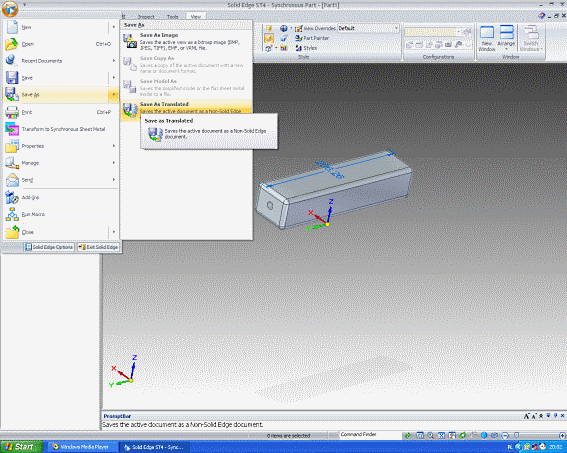
Task: Open the Arrange windows dropdown
Action: point(506,39)
